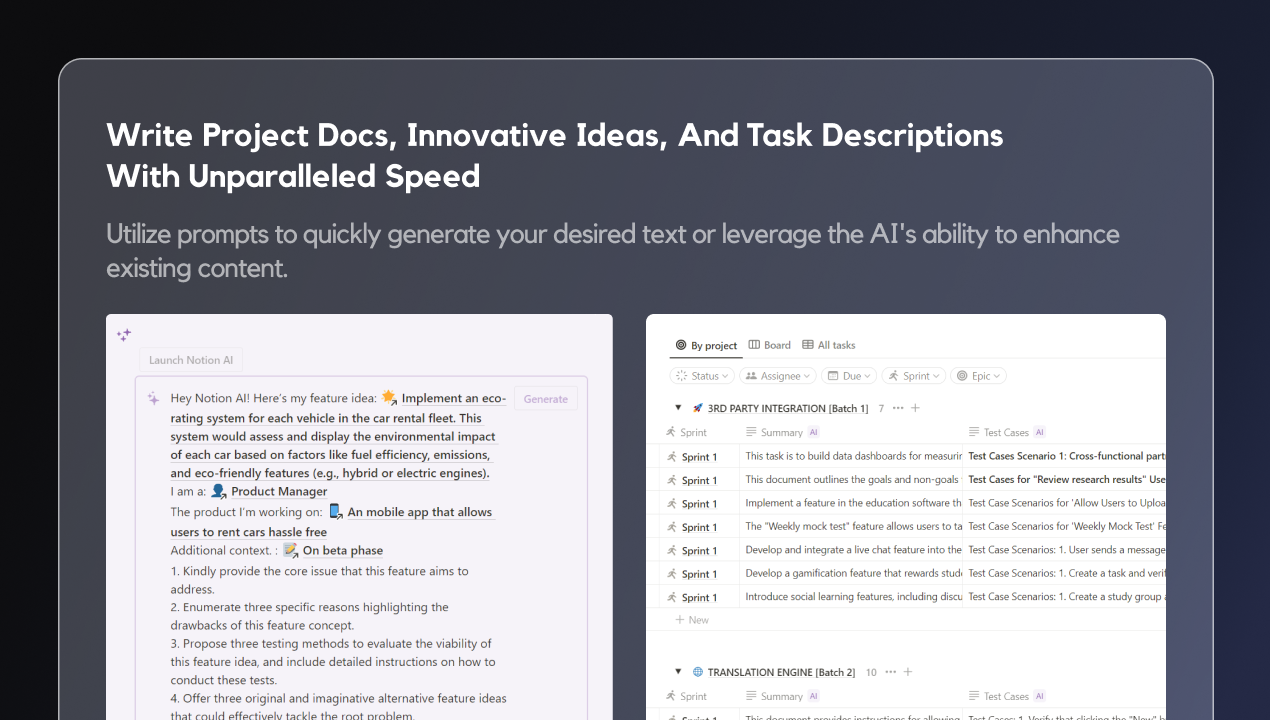Click the rocket icon of 3RD PARTY INTEGRATION

pyautogui.click(x=697, y=408)
